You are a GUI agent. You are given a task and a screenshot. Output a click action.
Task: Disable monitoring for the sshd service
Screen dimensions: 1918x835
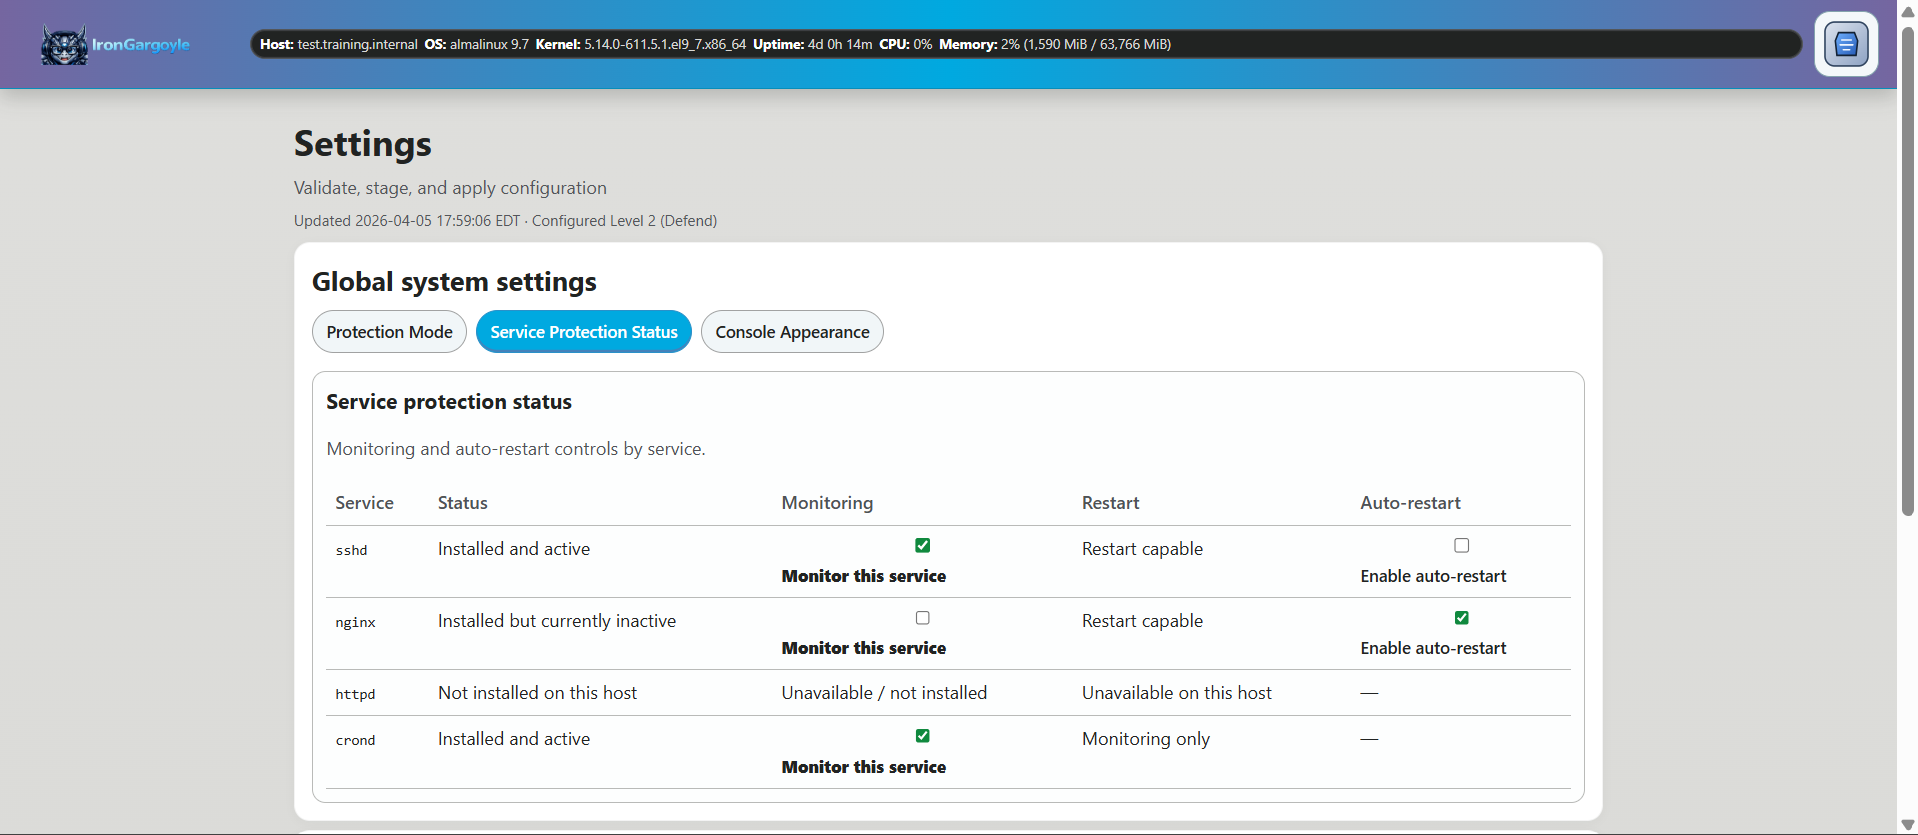coord(922,545)
